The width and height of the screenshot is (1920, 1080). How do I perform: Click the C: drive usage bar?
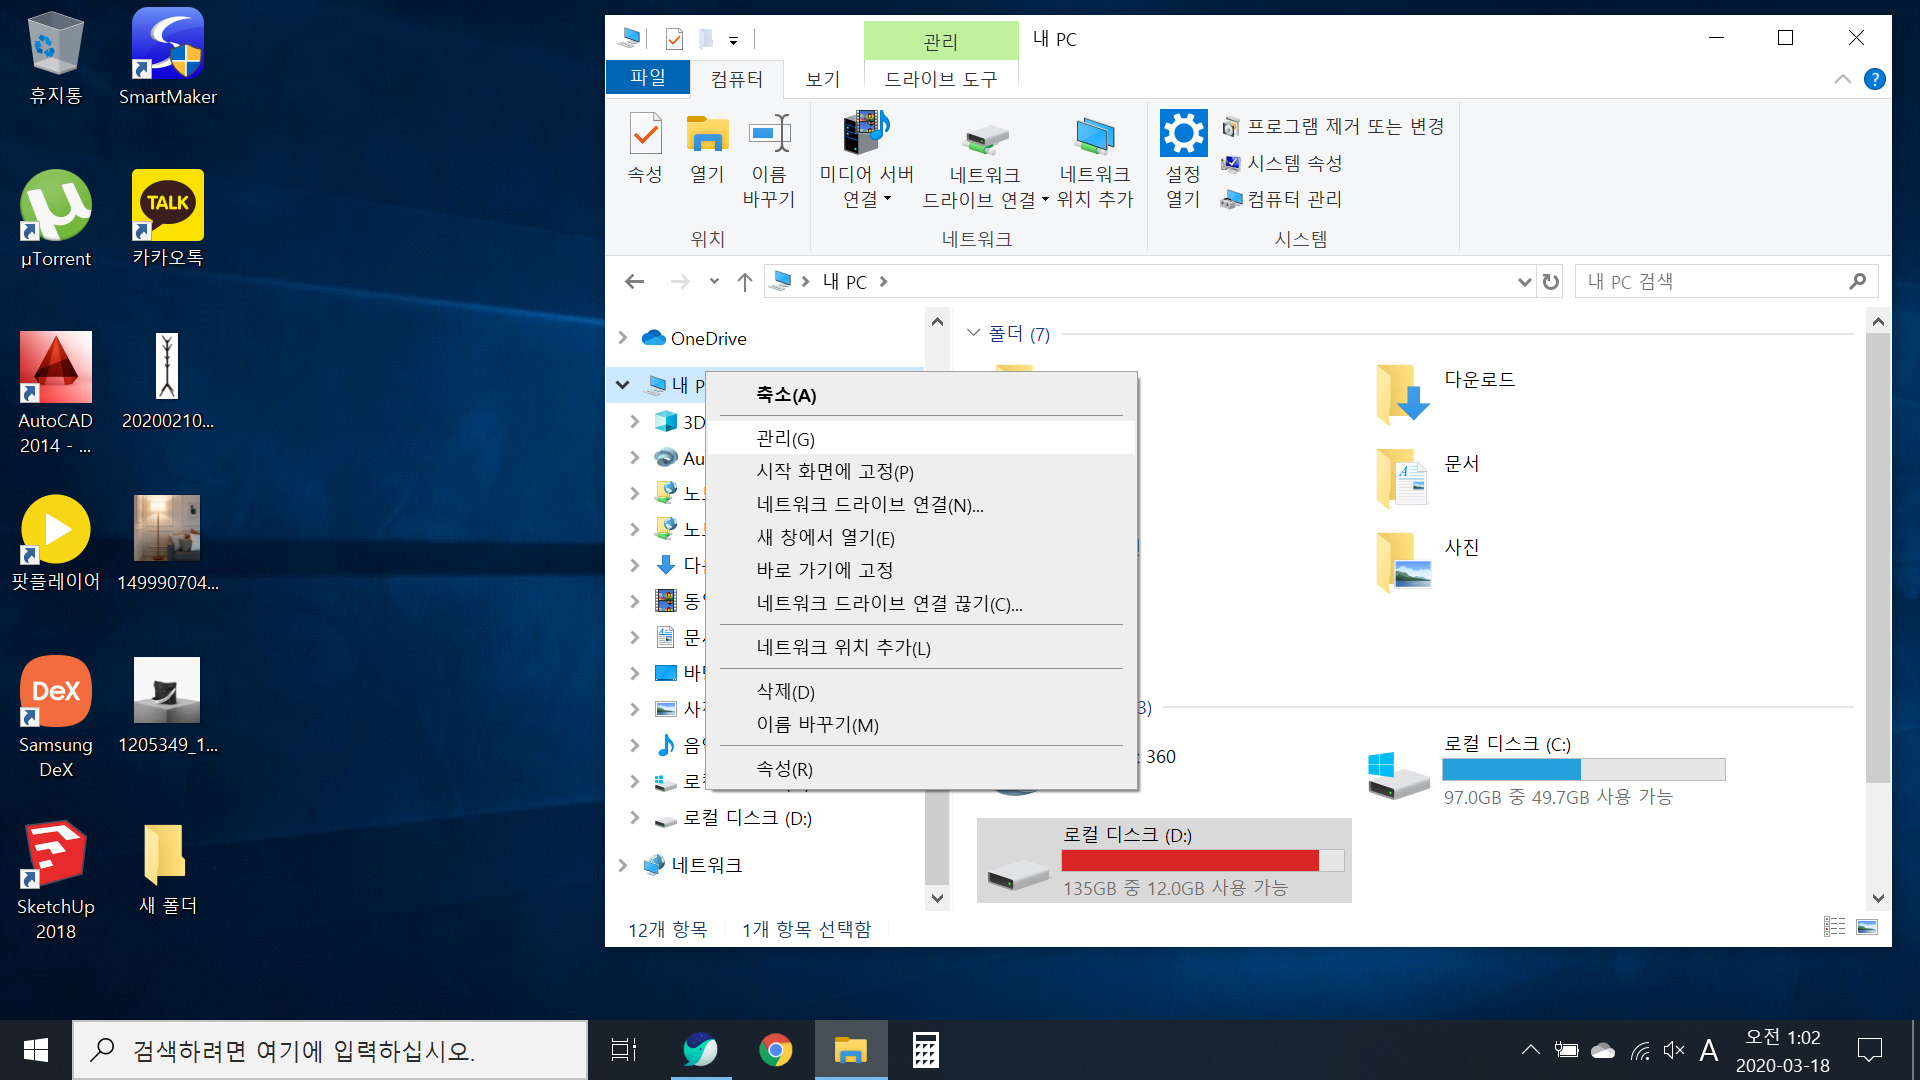1584,769
